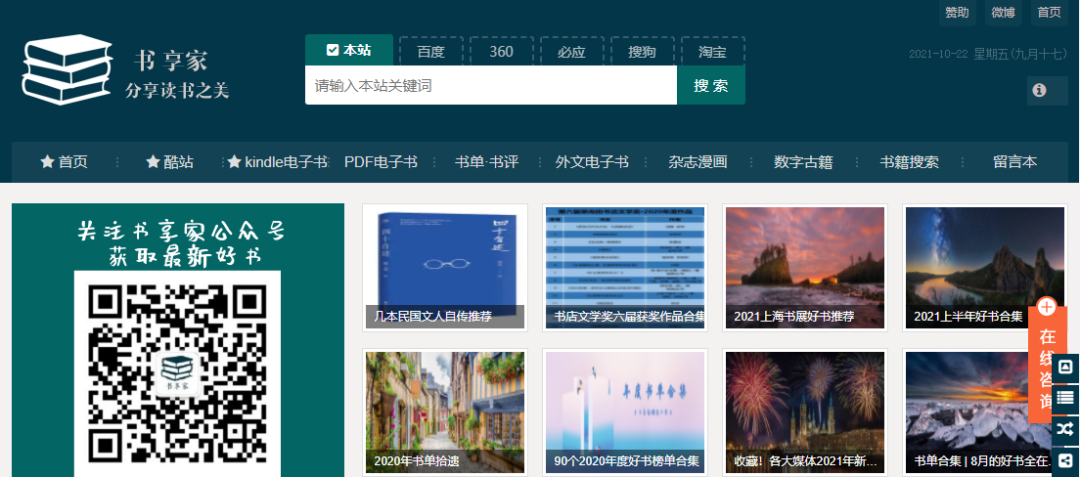Click the date text 2021-10-22 星期五
The height and width of the screenshot is (477, 1080).
pos(988,54)
